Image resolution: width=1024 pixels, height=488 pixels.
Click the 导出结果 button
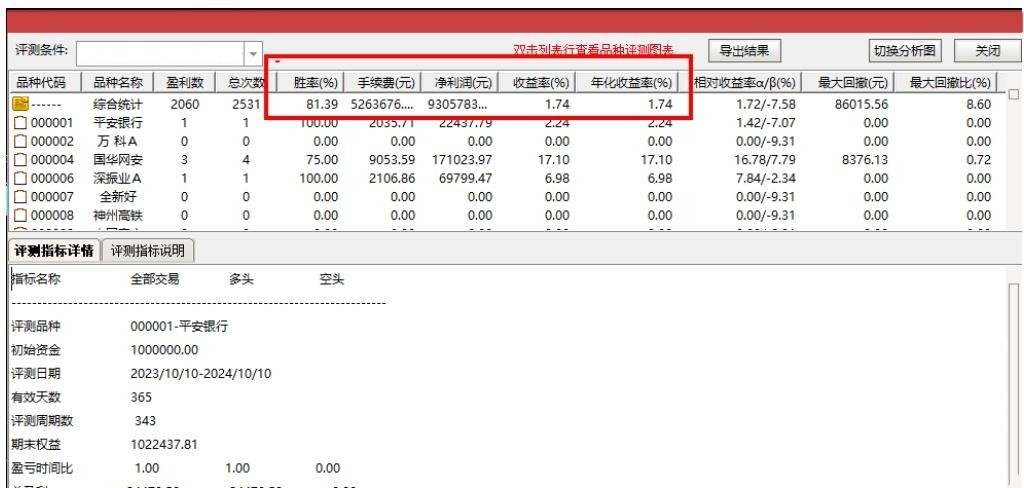(x=745, y=51)
